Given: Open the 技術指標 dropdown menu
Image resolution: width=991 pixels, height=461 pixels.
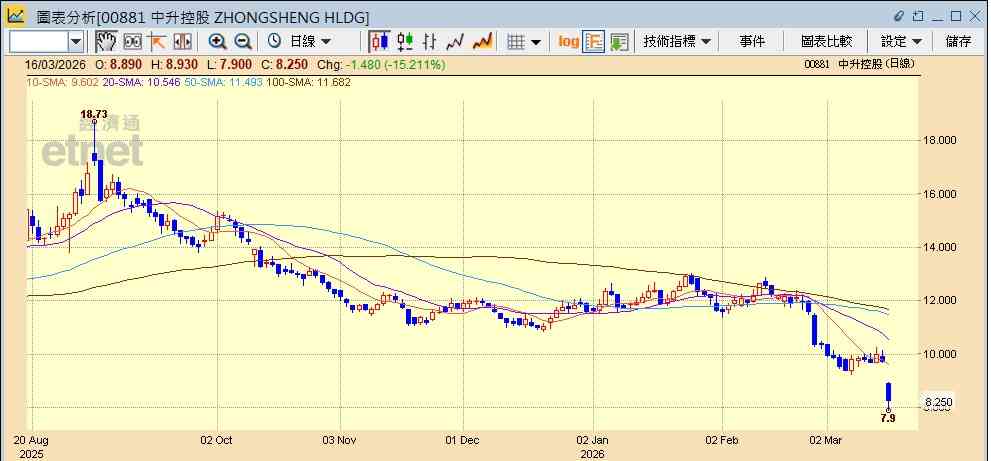Looking at the screenshot, I should click(x=677, y=42).
